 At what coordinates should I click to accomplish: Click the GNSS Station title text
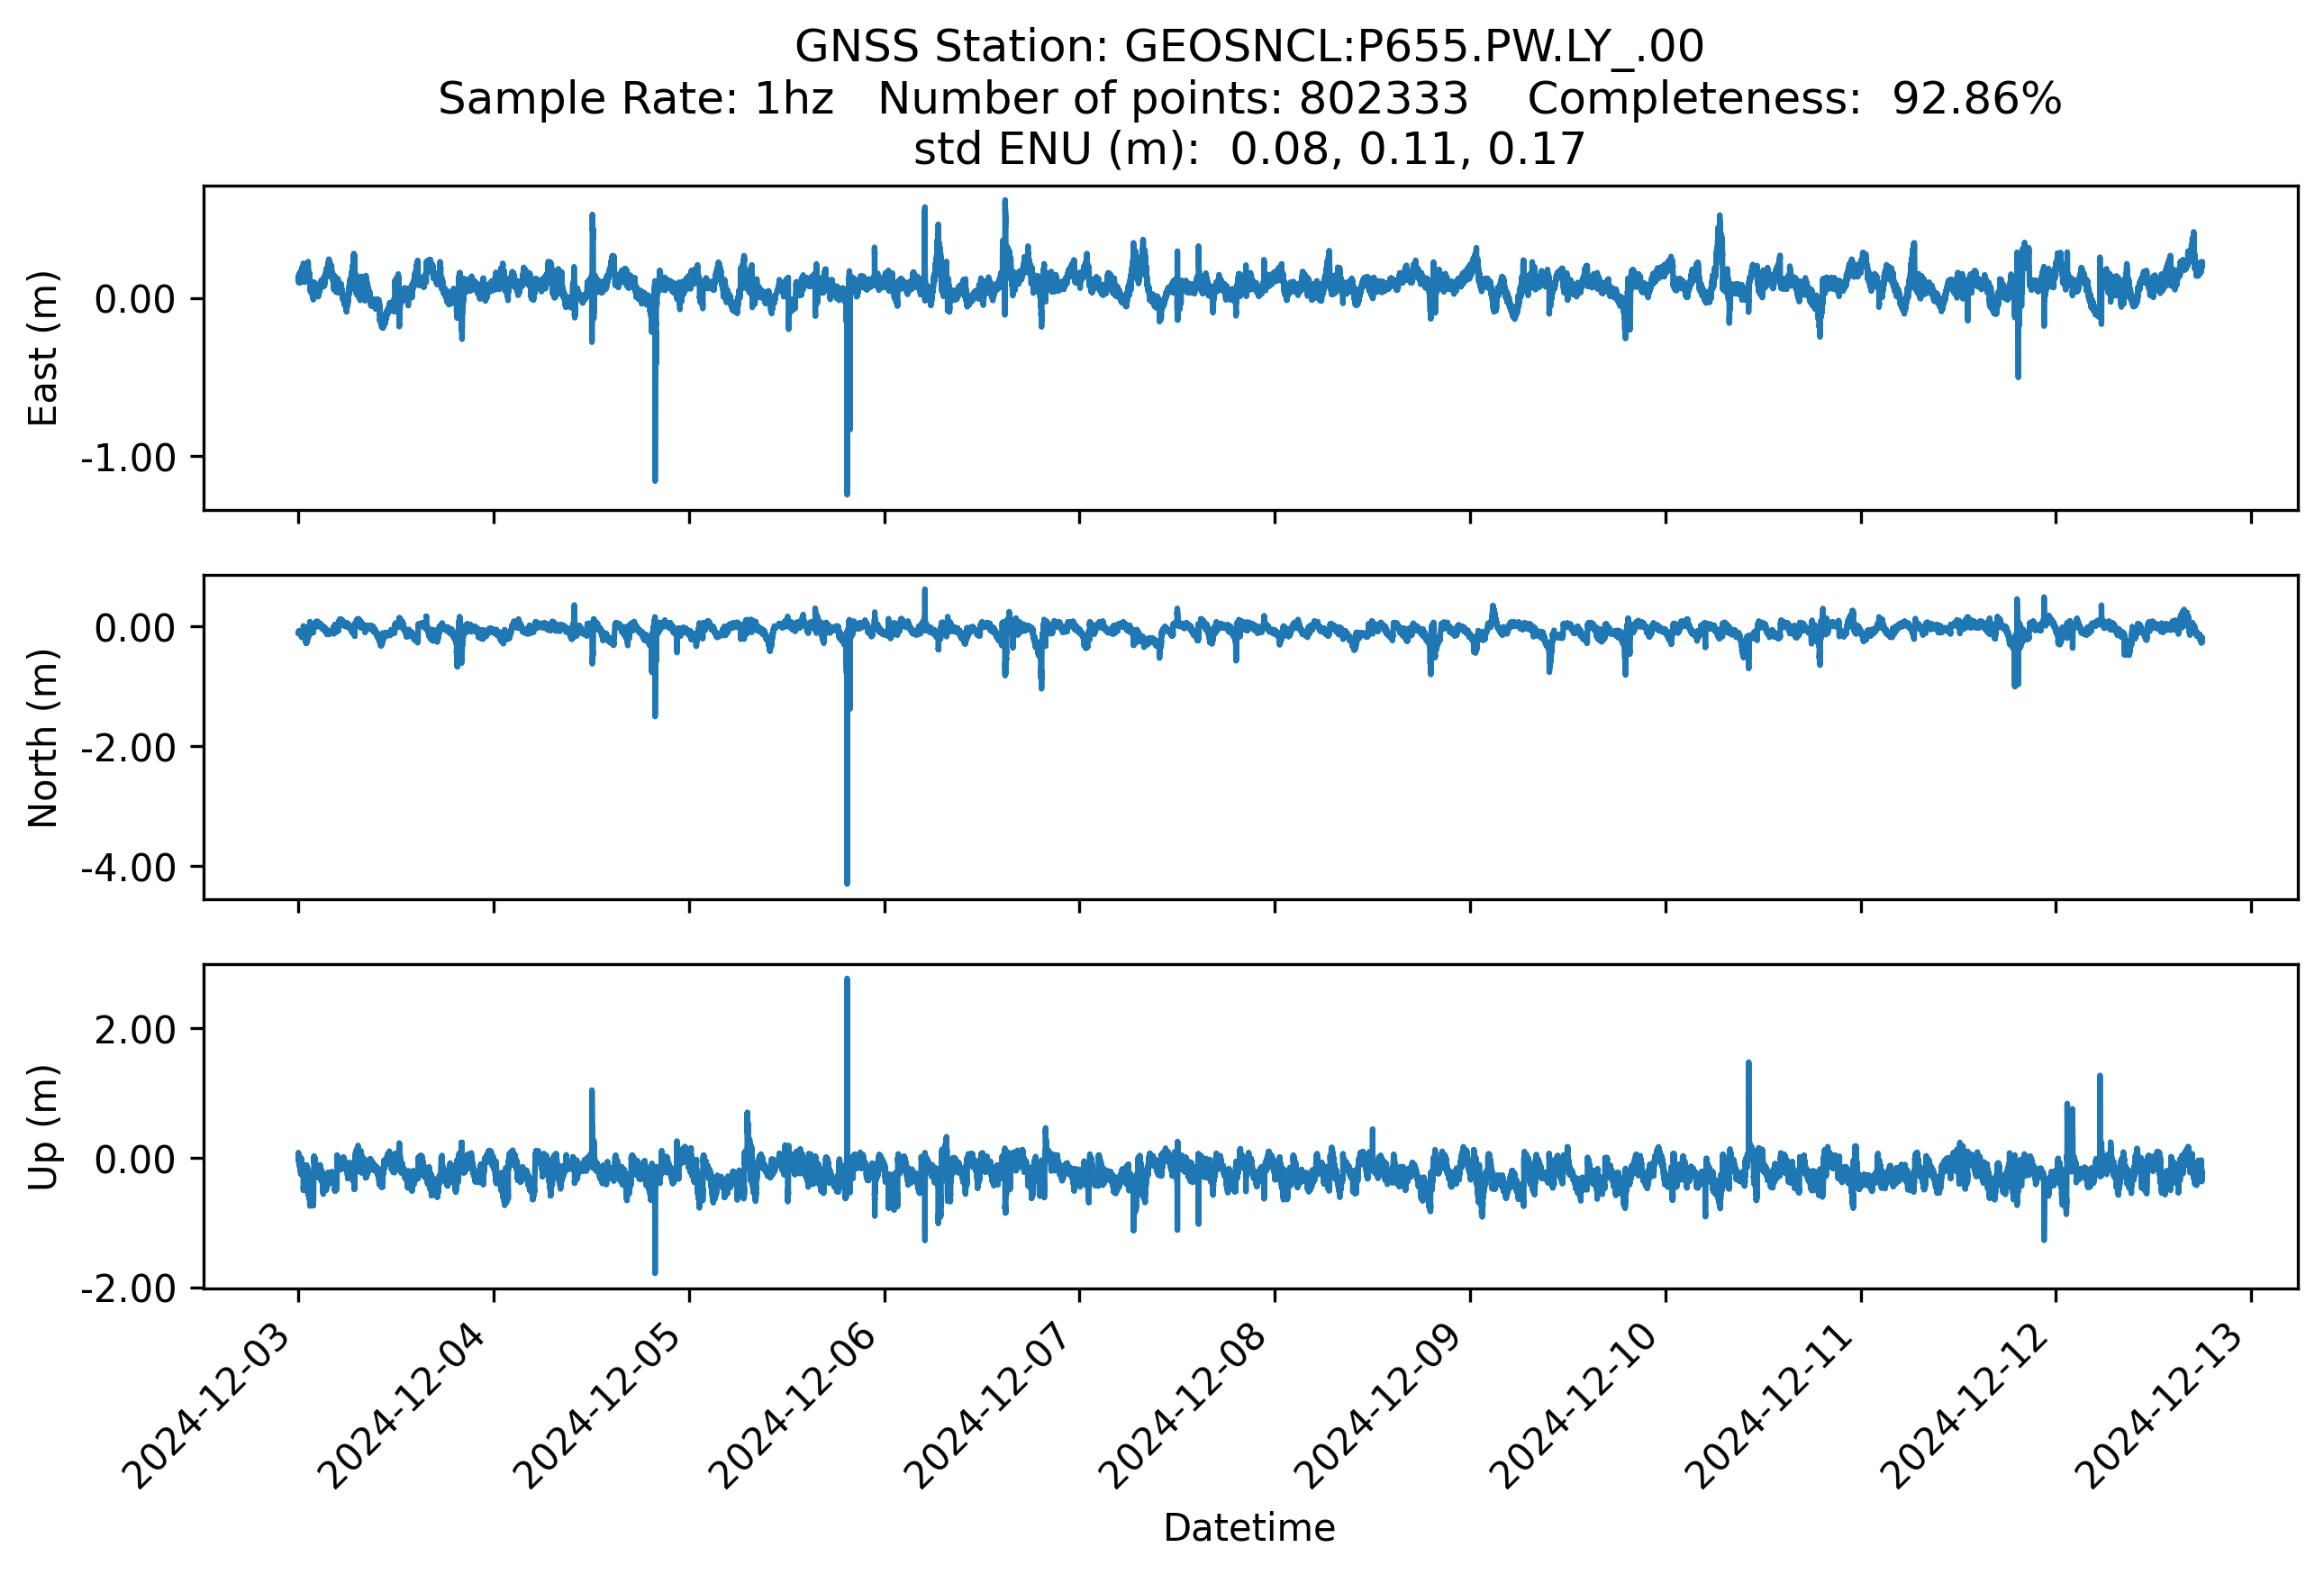coord(1248,46)
